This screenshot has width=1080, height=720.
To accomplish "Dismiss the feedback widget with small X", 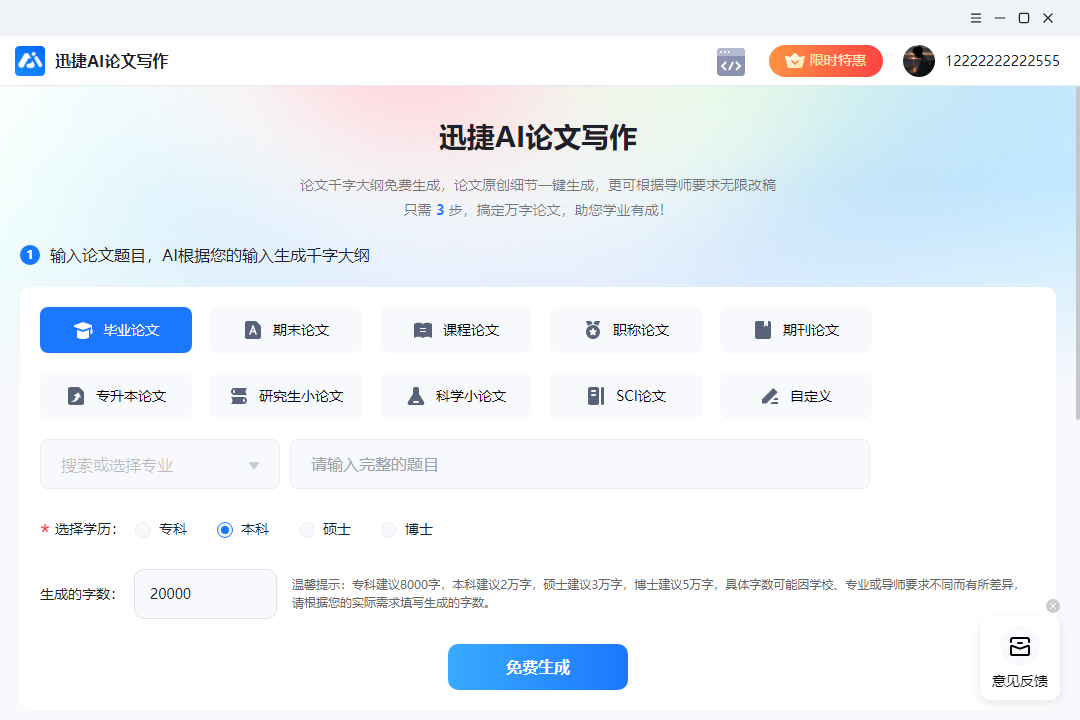I will coord(1052,606).
